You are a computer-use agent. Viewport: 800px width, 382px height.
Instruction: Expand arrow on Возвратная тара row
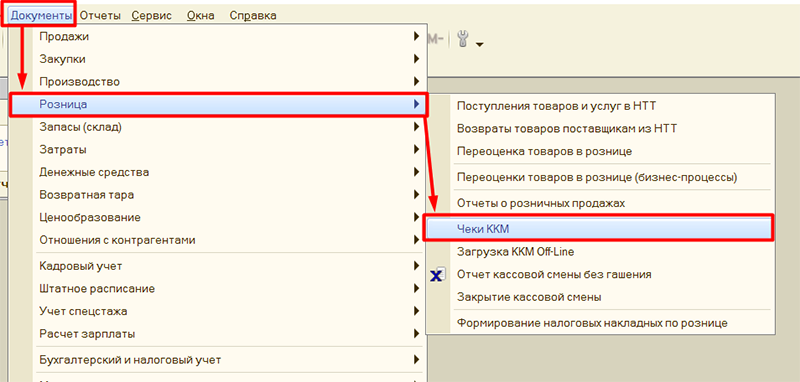[417, 194]
